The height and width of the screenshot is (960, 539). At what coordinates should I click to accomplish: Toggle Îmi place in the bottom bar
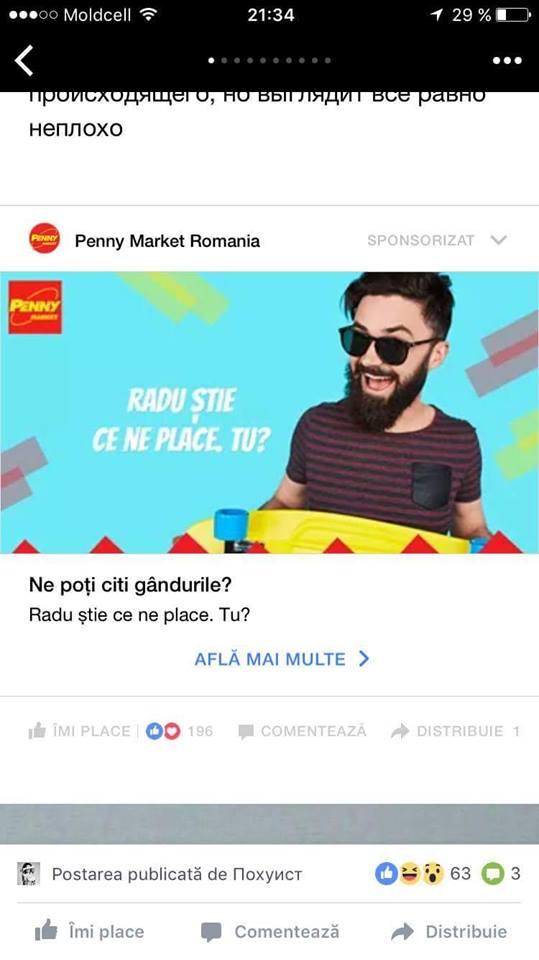pyautogui.click(x=89, y=932)
